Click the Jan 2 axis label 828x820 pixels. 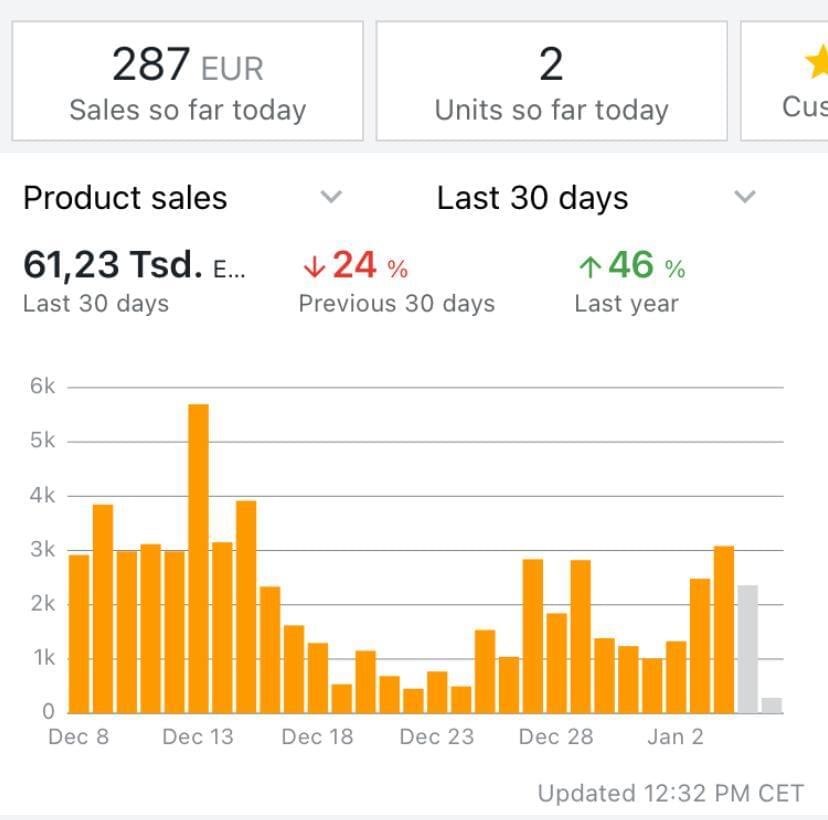pyautogui.click(x=675, y=737)
